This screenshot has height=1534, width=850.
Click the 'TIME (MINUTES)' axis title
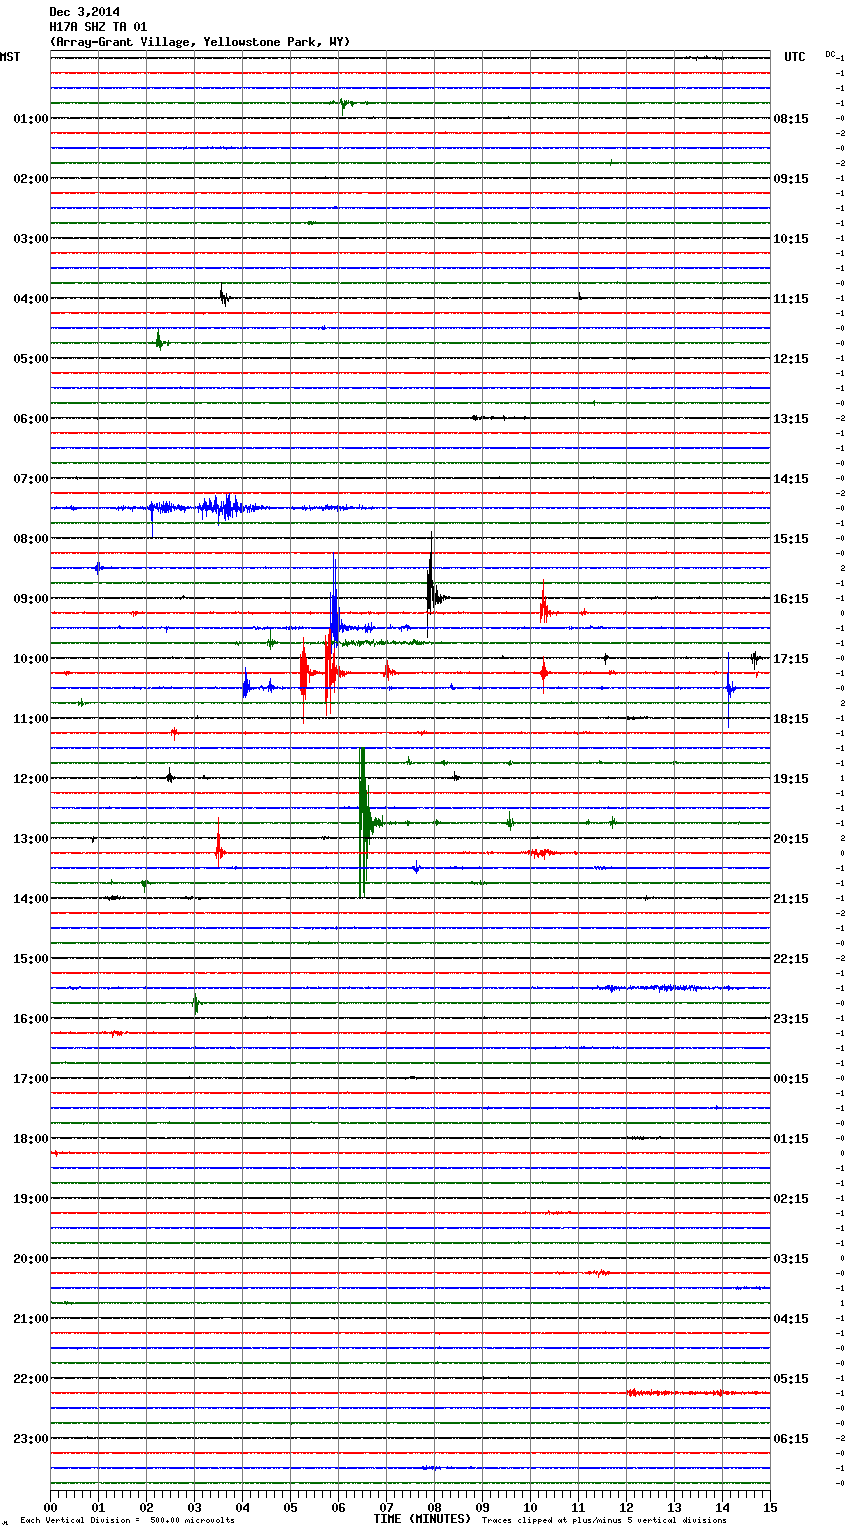pyautogui.click(x=422, y=1519)
